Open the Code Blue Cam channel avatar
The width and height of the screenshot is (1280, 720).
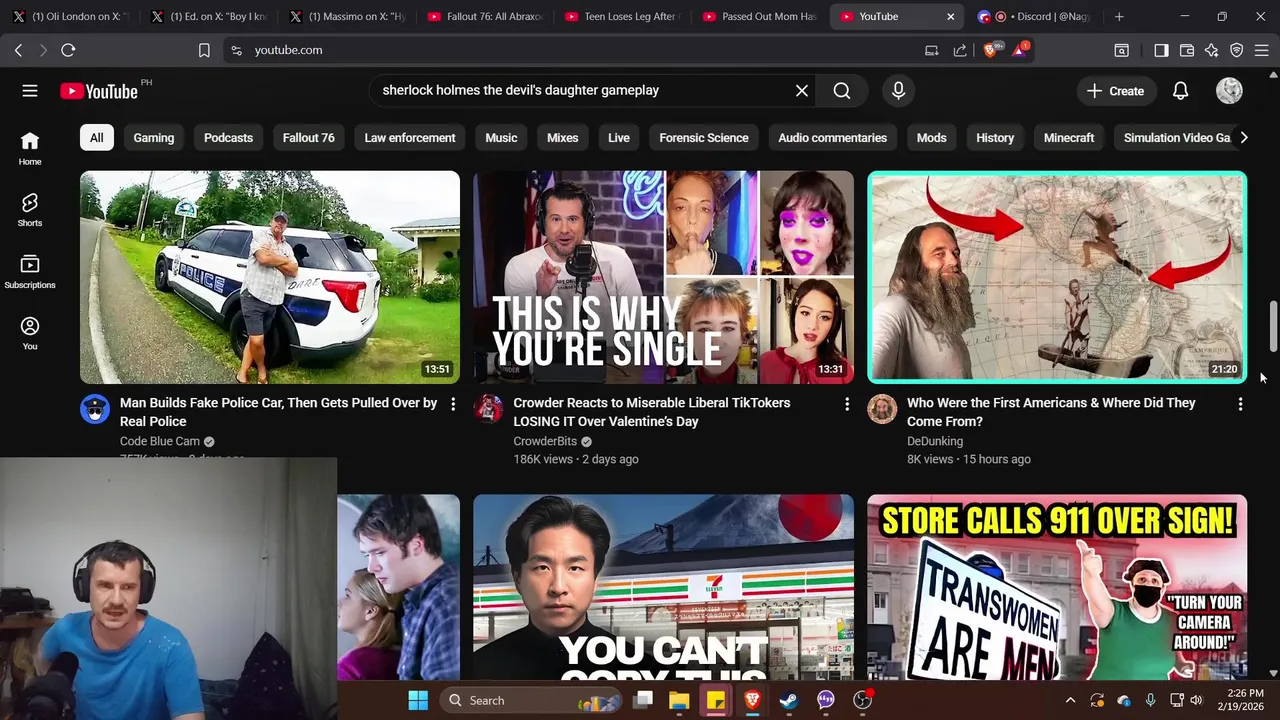95,409
